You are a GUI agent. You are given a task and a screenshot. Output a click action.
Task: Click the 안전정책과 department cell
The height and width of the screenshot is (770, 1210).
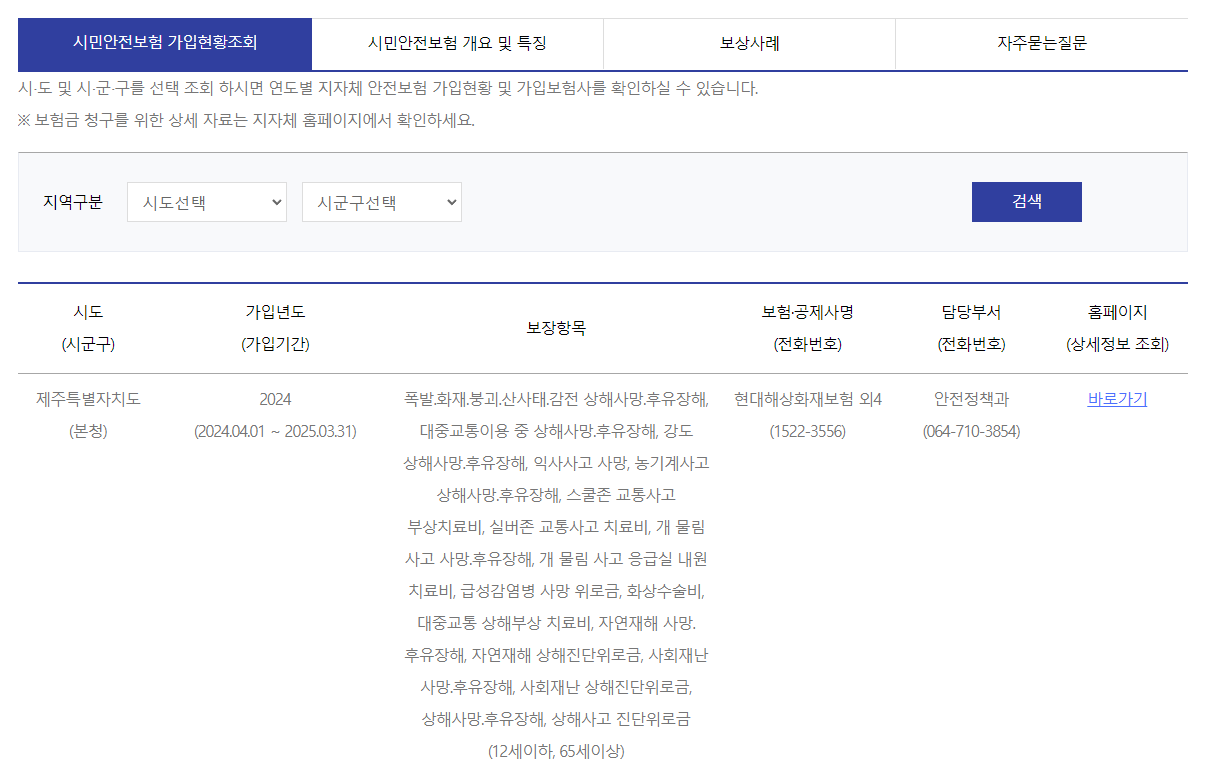point(971,399)
